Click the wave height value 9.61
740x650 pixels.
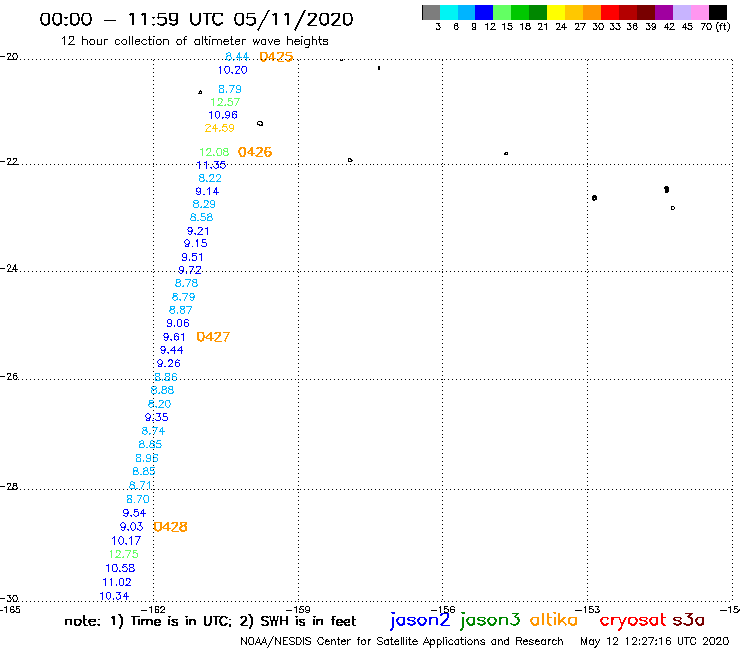(x=174, y=337)
